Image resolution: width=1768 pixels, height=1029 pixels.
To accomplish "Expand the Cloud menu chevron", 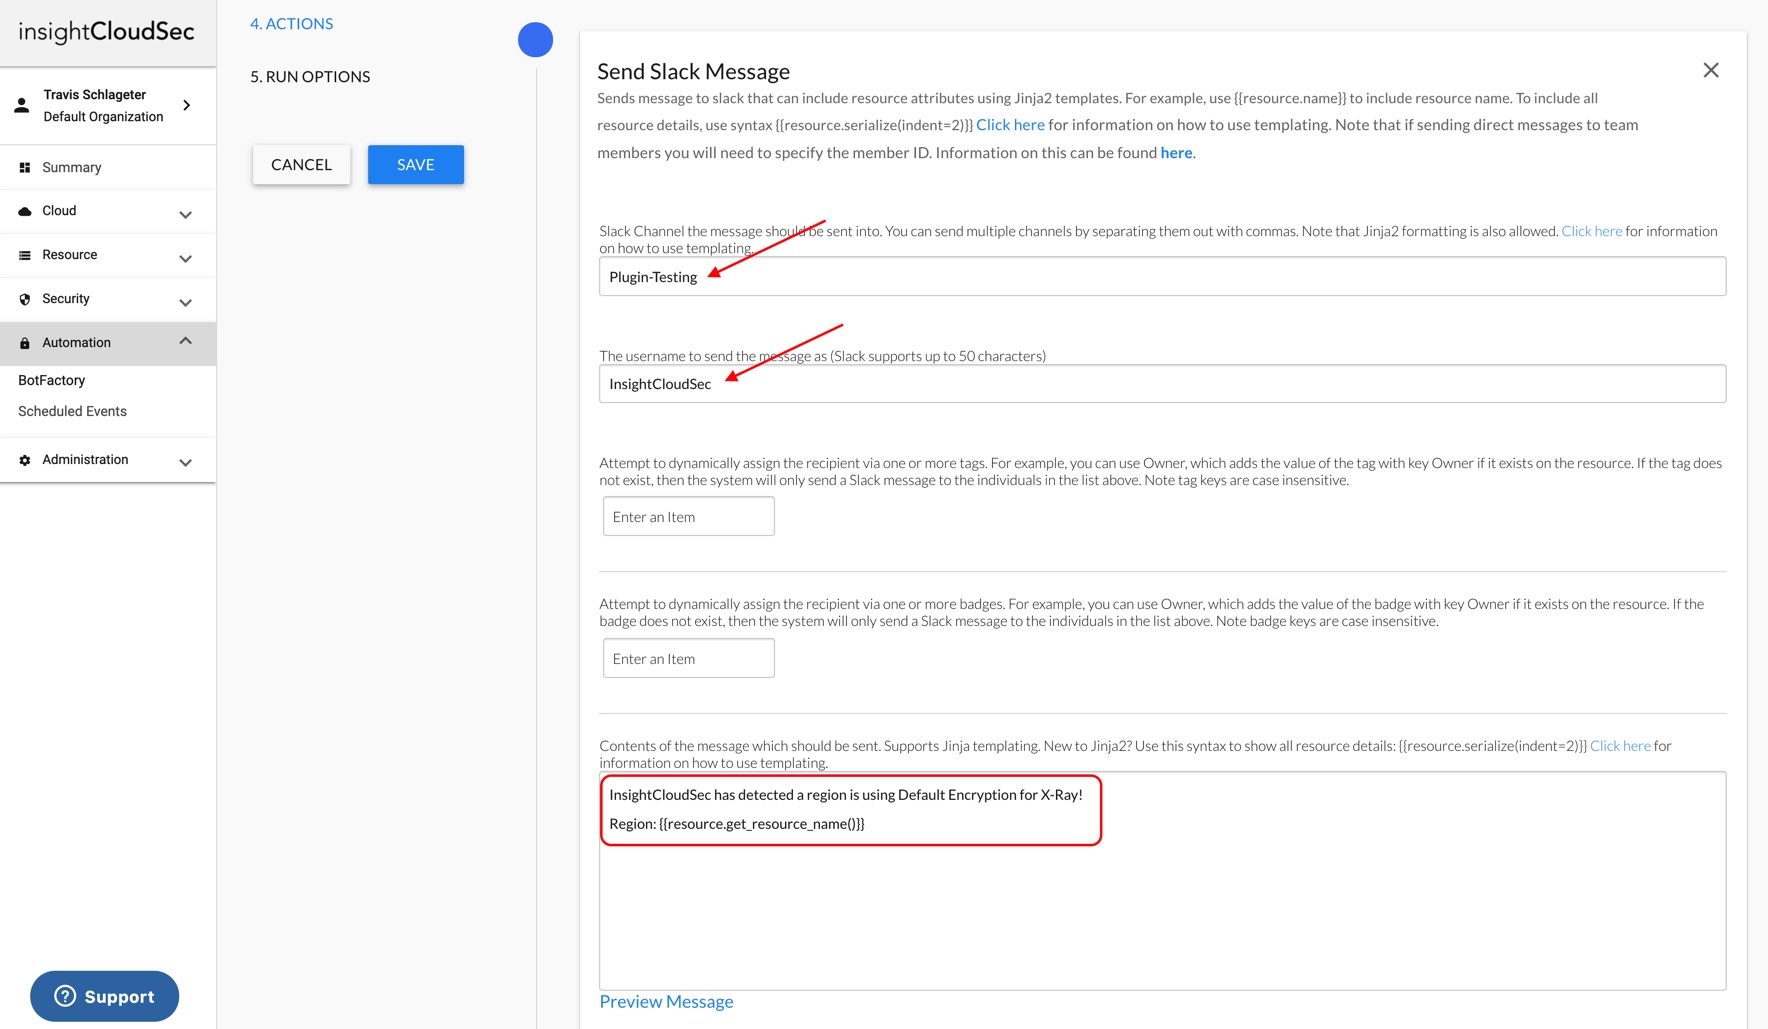I will coord(185,214).
